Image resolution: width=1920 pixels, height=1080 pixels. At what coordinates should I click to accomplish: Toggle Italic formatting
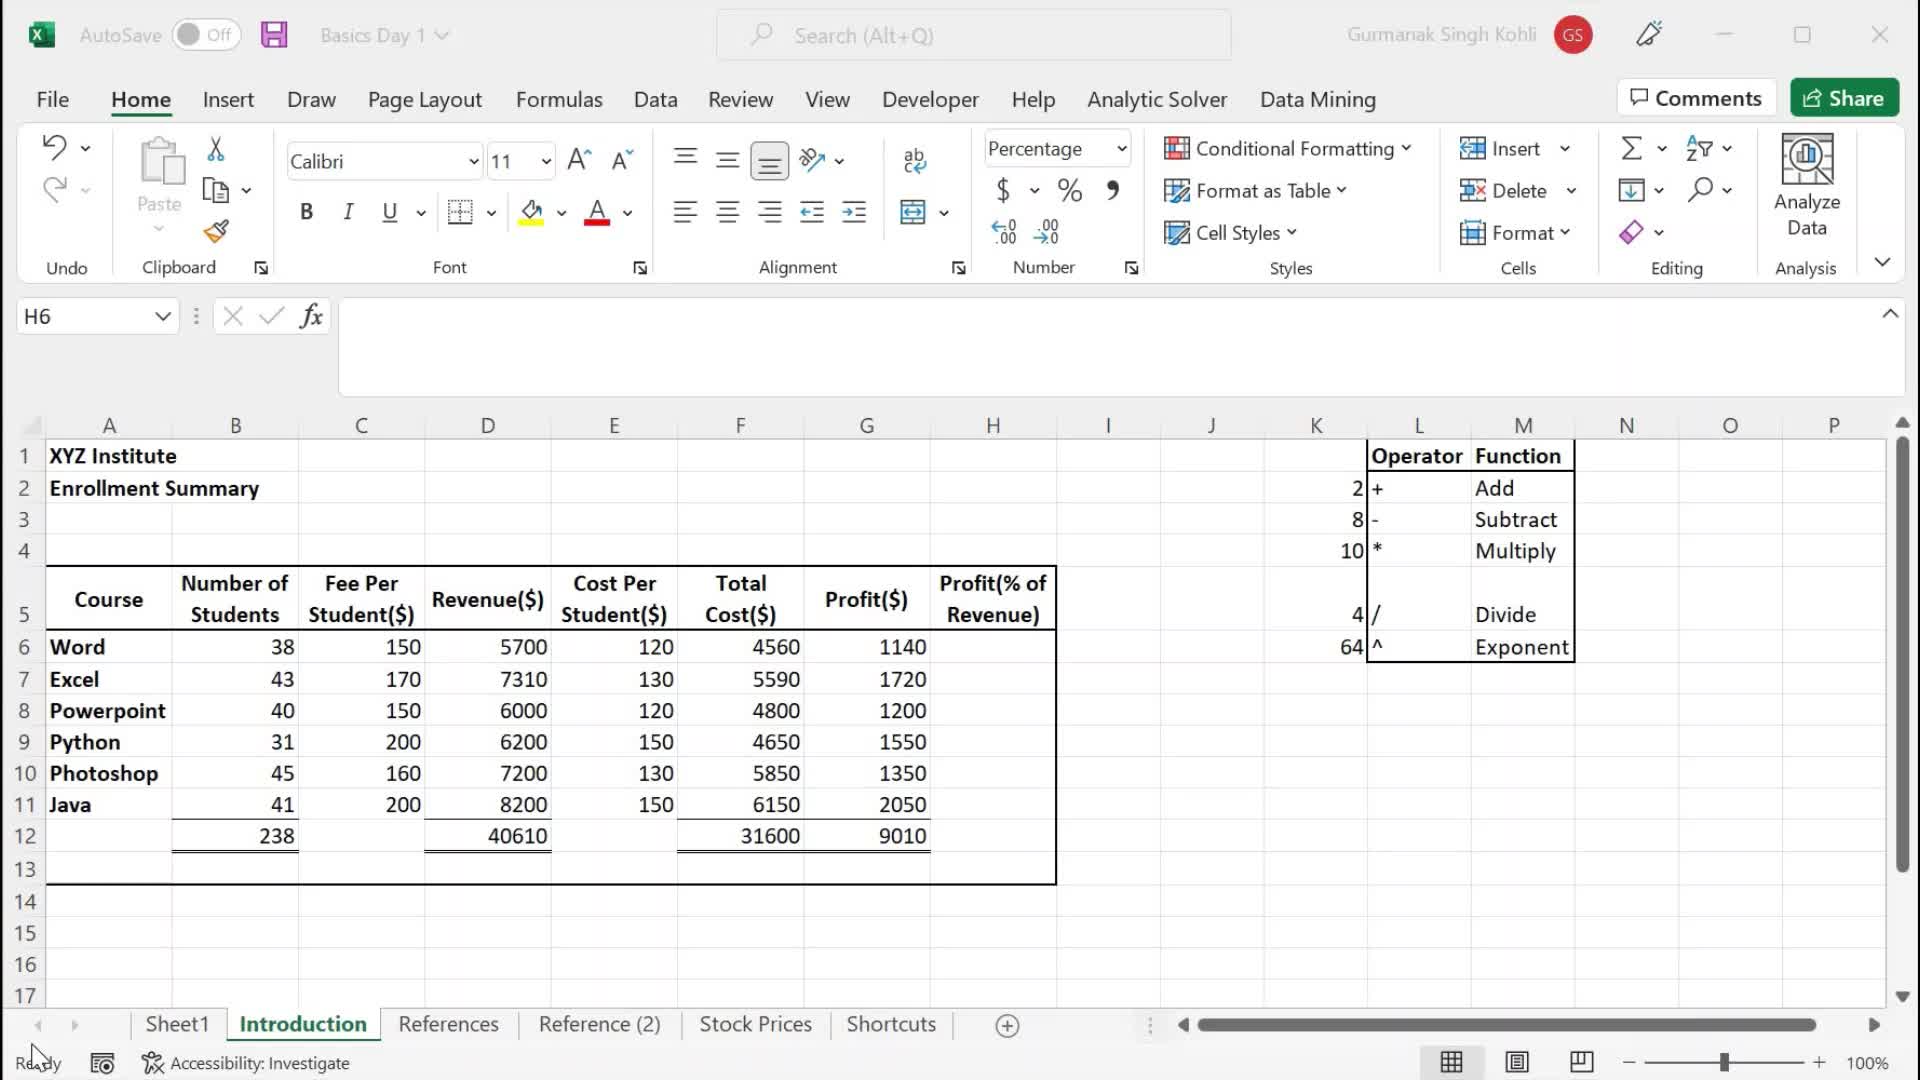348,212
